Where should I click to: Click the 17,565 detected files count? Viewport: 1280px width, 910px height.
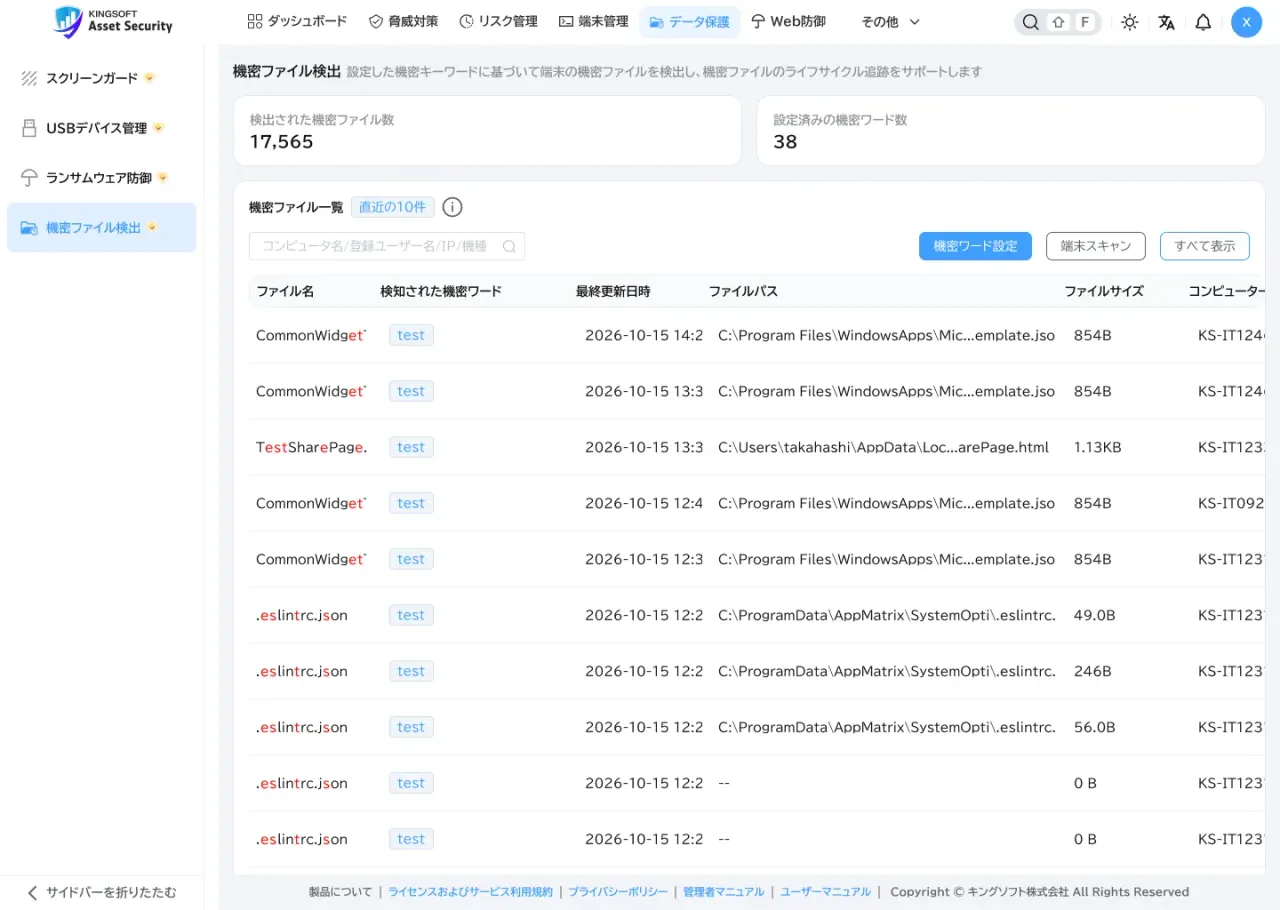[282, 142]
